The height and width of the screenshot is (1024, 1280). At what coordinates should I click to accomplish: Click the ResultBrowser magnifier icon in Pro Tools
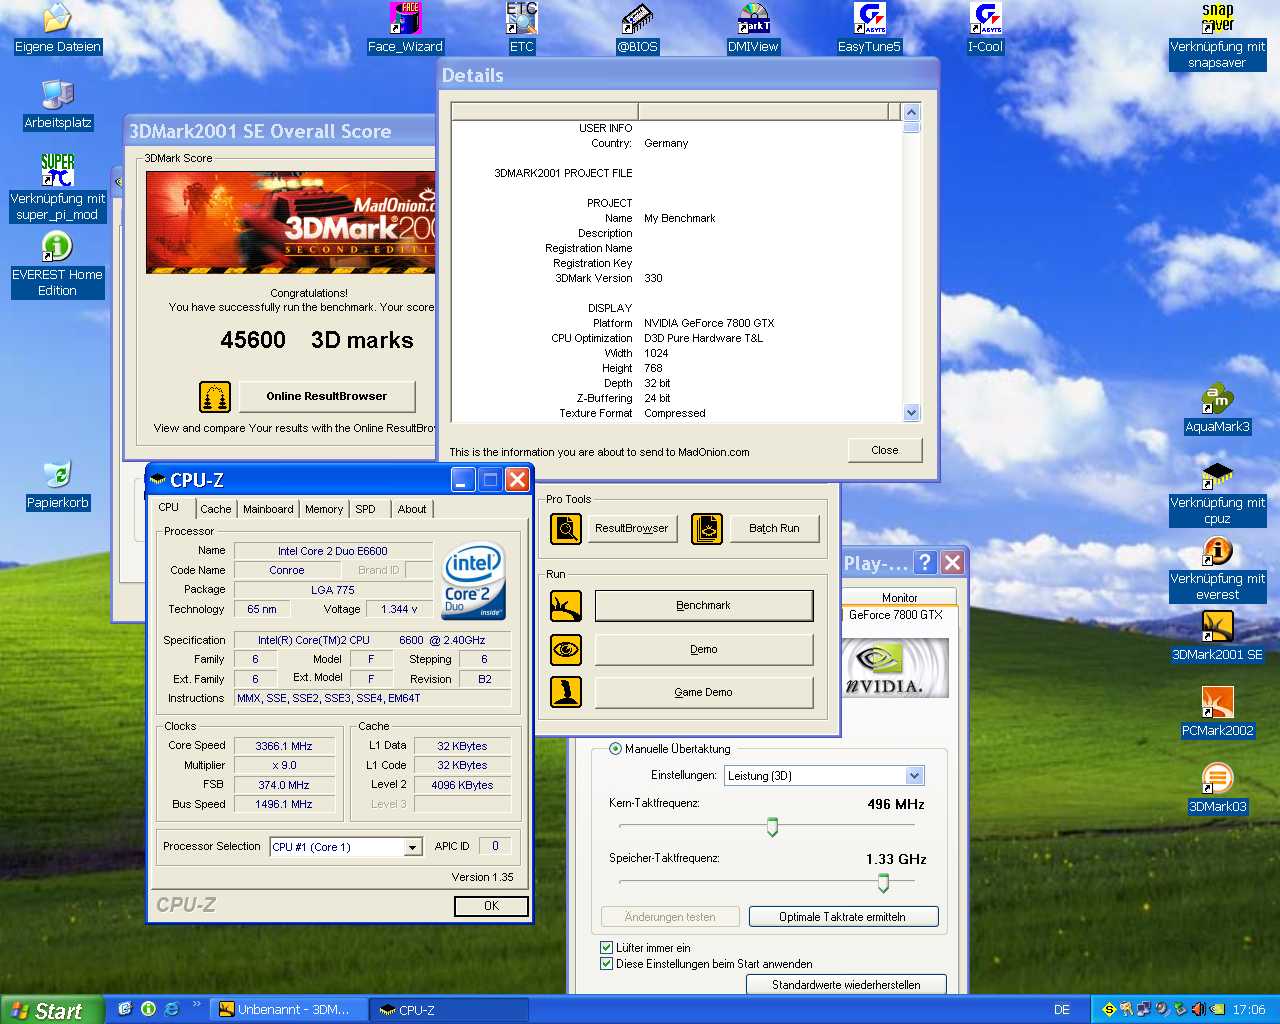tap(566, 528)
